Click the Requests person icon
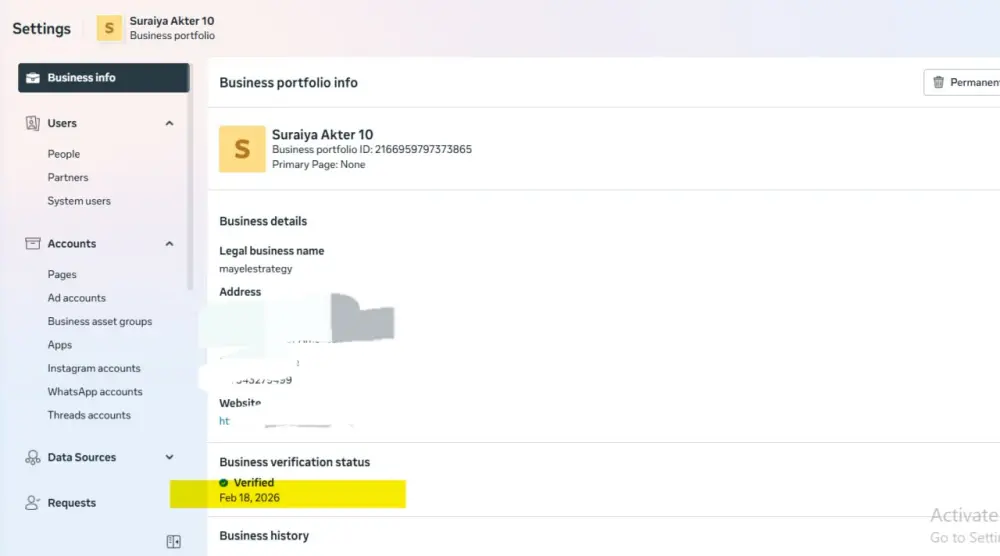The image size is (1000, 556). [x=33, y=503]
